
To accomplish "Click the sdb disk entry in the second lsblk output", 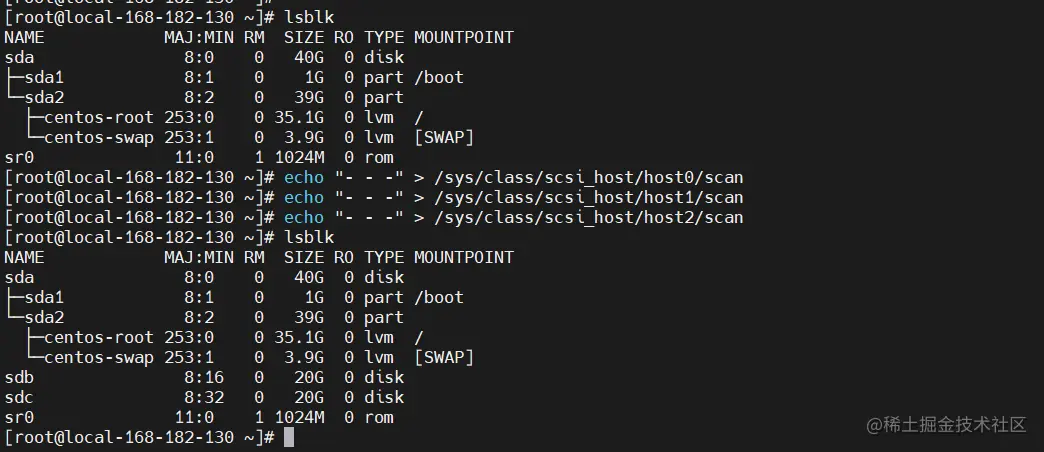I will pos(19,377).
